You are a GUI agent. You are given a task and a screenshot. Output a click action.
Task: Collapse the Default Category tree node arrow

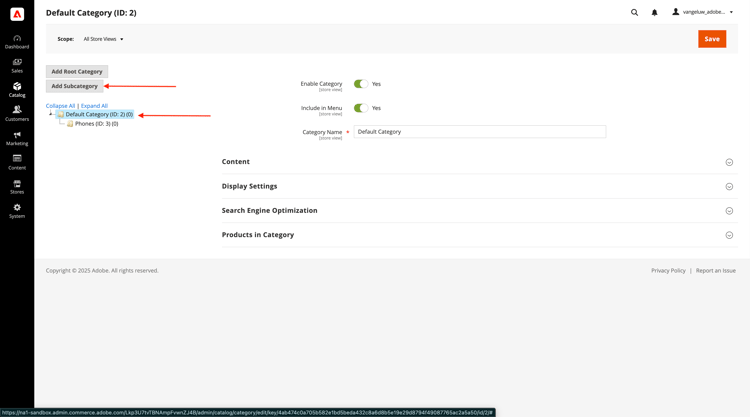(x=51, y=114)
